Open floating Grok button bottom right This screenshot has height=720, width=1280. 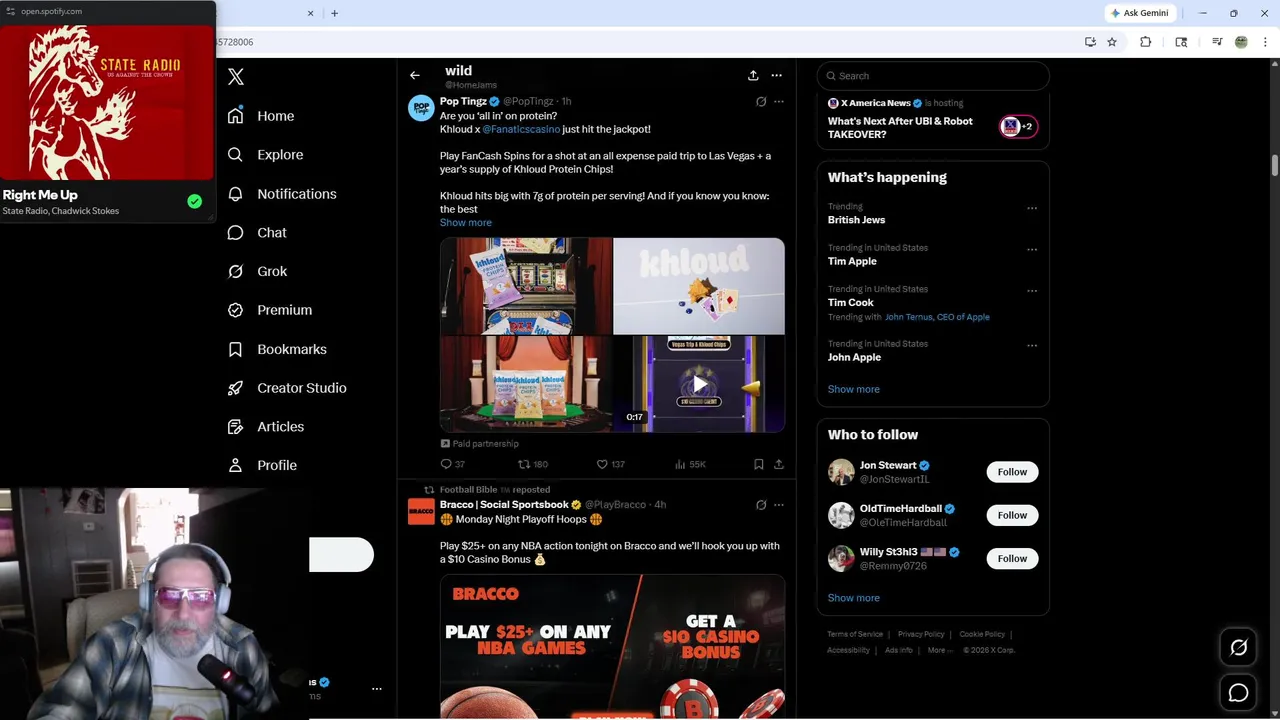[1238, 648]
